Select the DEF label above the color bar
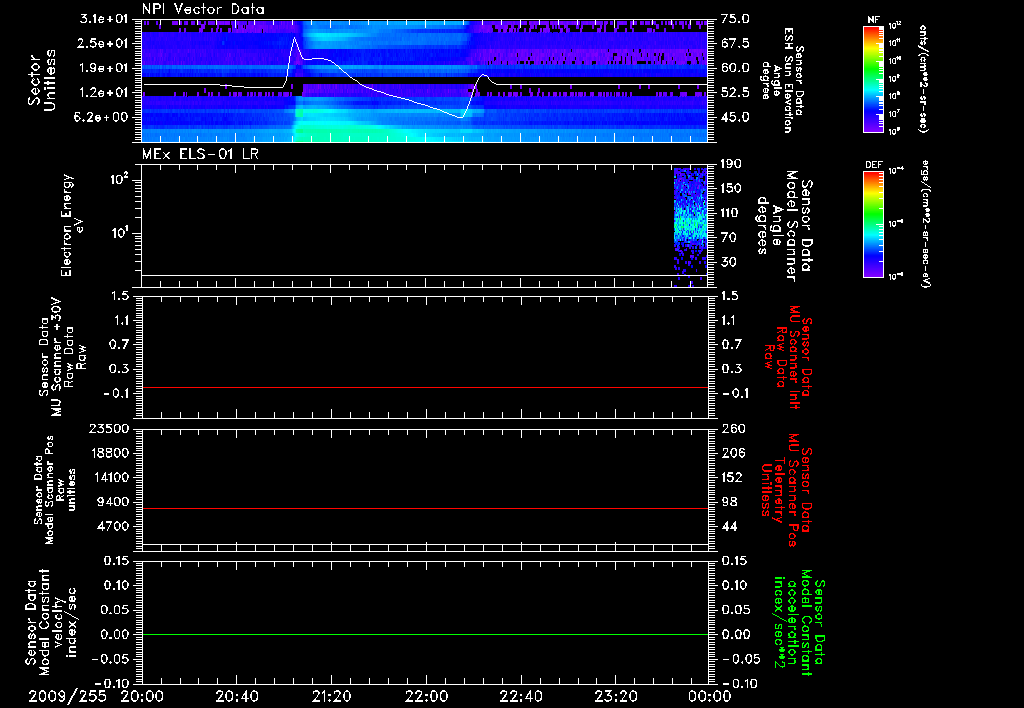The width and height of the screenshot is (1024, 708). pyautogui.click(x=874, y=165)
